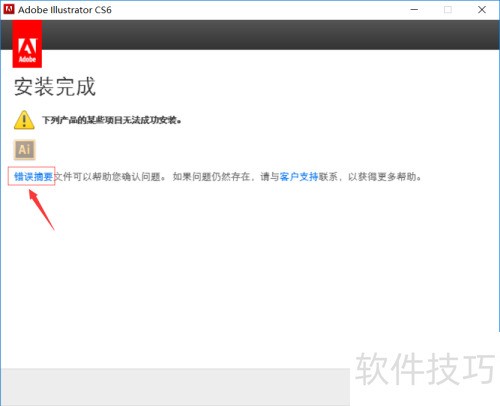Click the Adobe Illustrator CS6 window title
The height and width of the screenshot is (406, 500).
coord(65,10)
